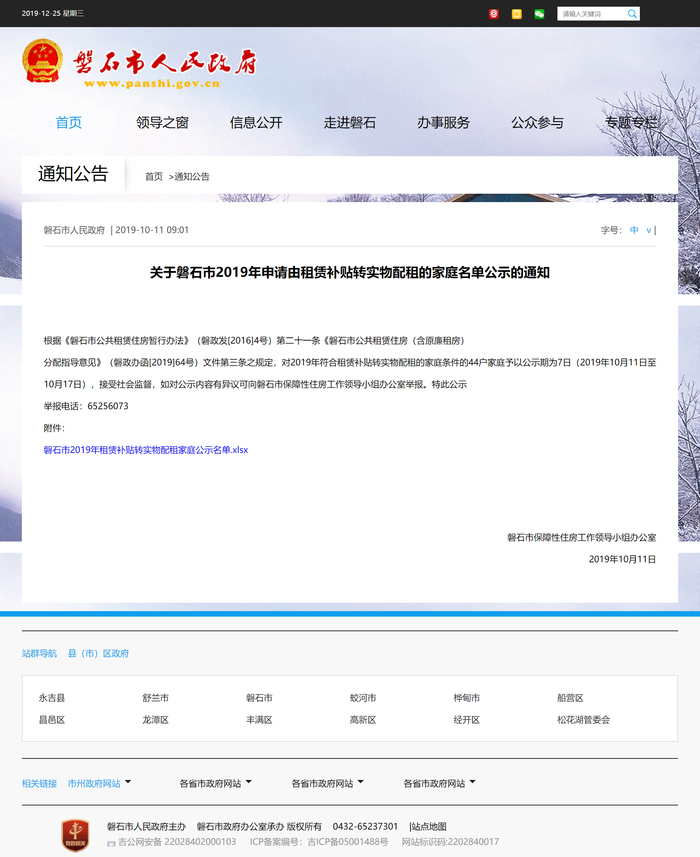Click the 举报电话：65256073 line
This screenshot has width=700, height=857.
tap(86, 406)
